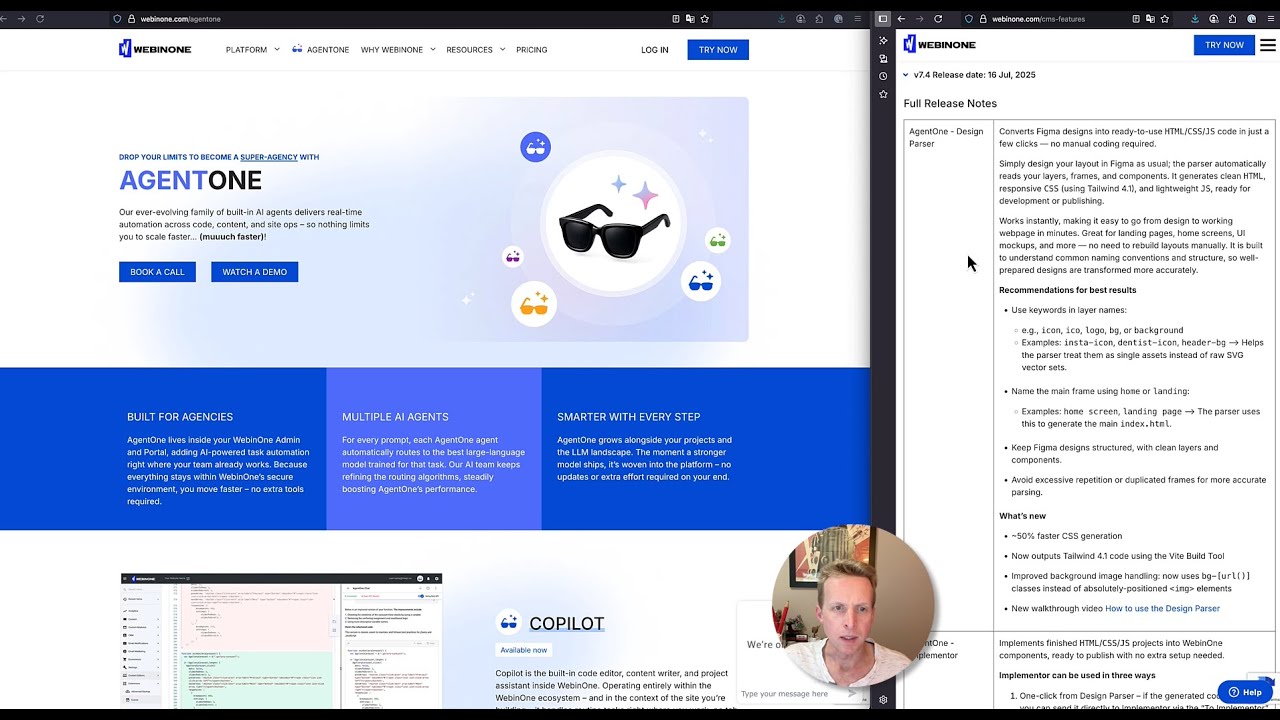1280x720 pixels.
Task: Click the WebinOne logo in left window
Action: tap(155, 49)
